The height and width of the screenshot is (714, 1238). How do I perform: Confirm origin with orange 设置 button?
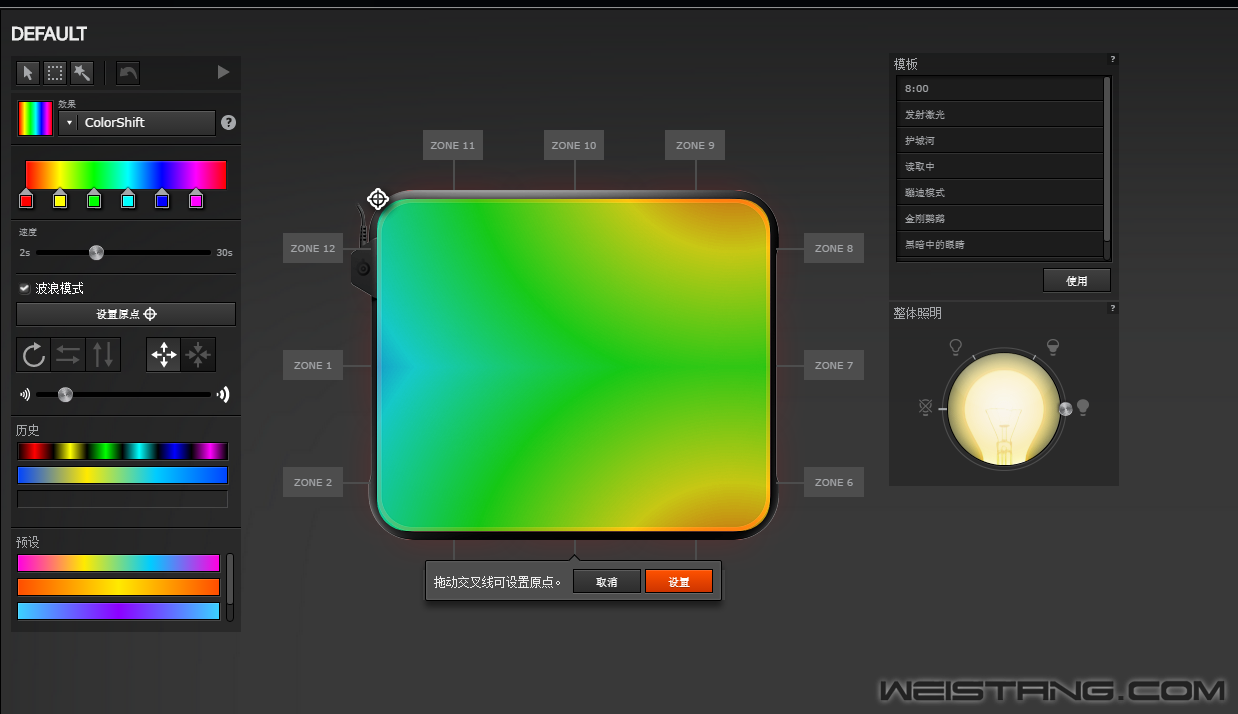[x=678, y=582]
